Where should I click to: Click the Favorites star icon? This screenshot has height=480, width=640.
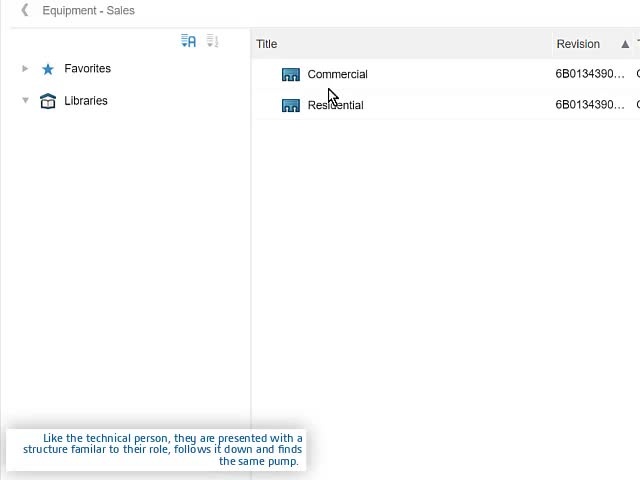tap(48, 69)
